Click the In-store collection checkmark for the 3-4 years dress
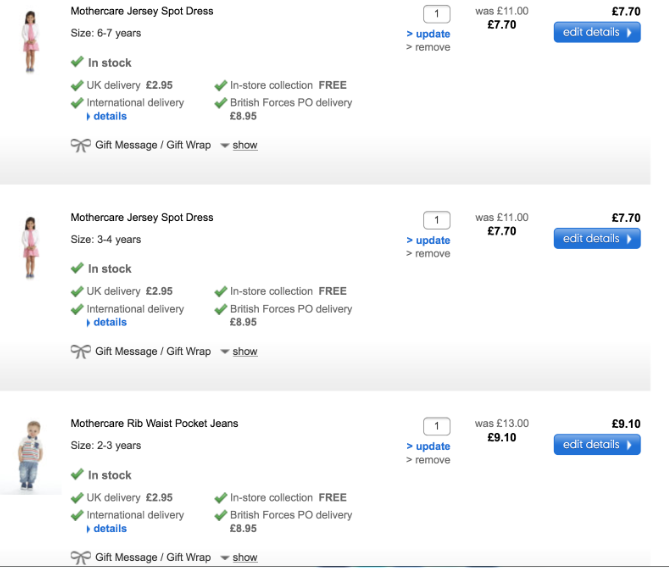The width and height of the screenshot is (669, 568). click(221, 291)
